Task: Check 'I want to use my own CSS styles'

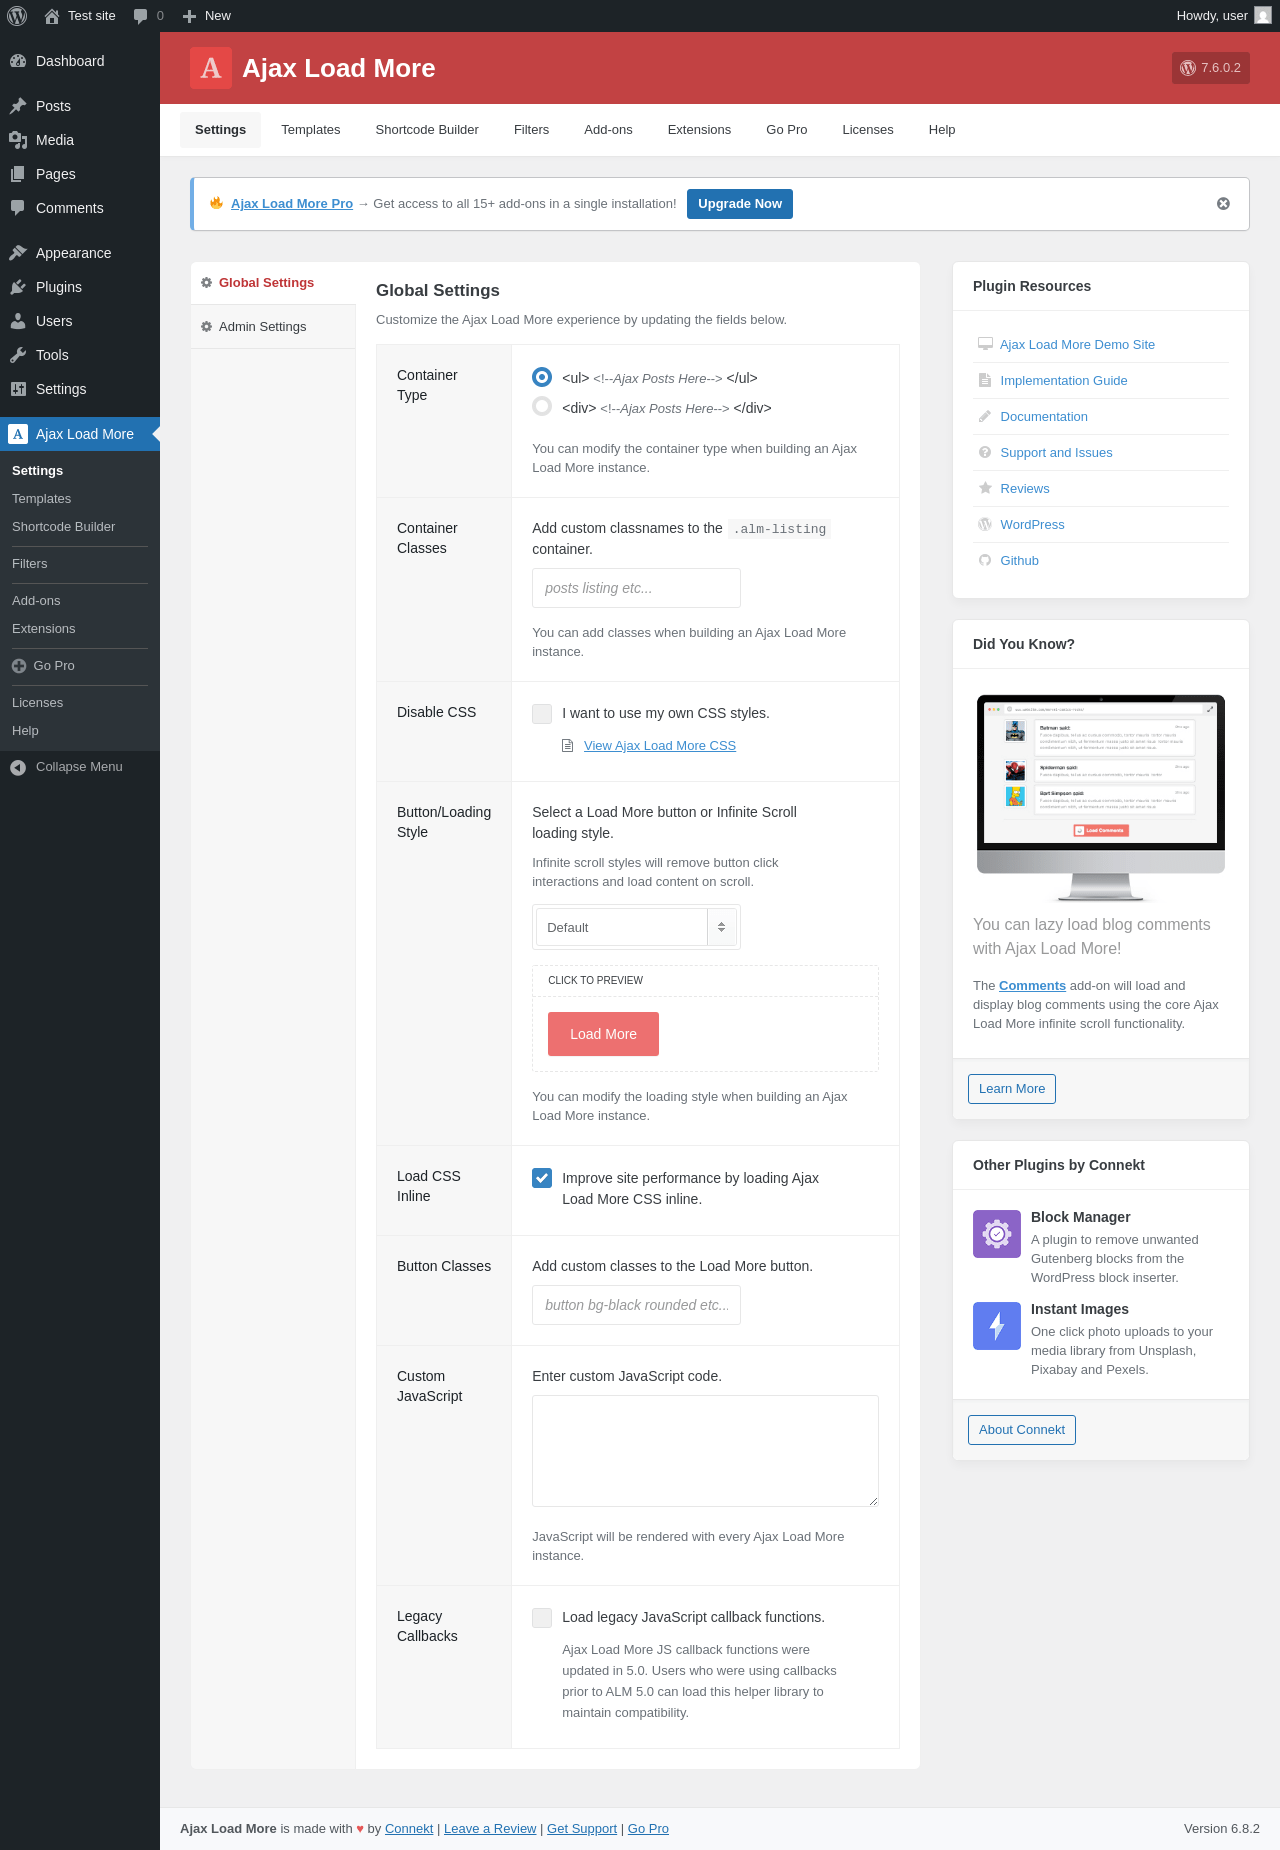Action: pyautogui.click(x=542, y=713)
